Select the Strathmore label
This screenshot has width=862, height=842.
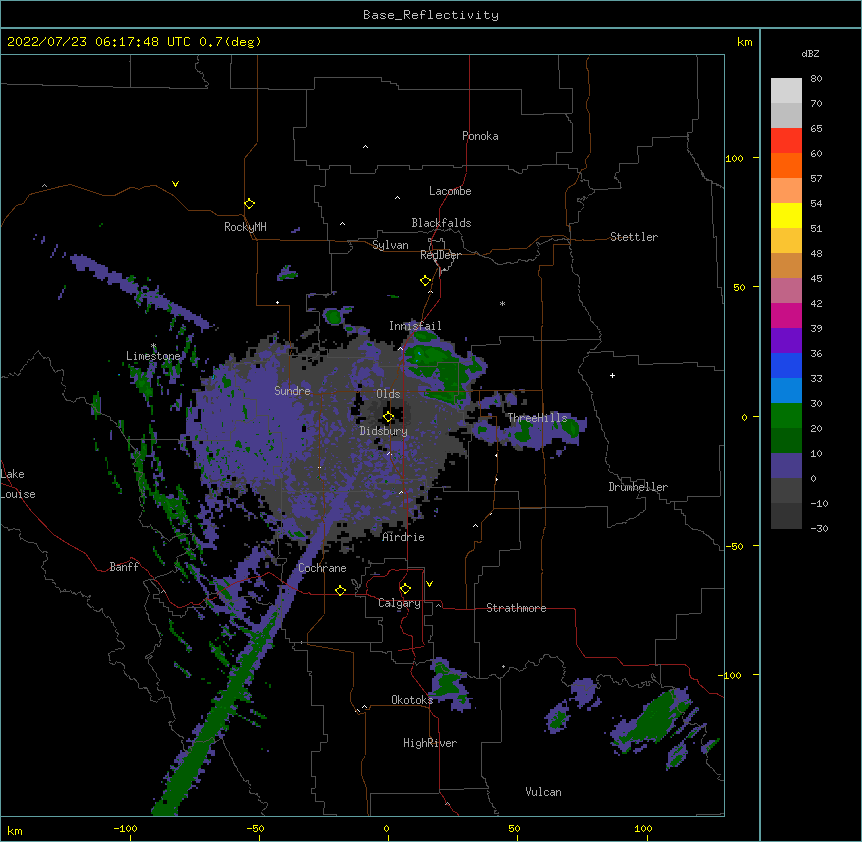516,608
